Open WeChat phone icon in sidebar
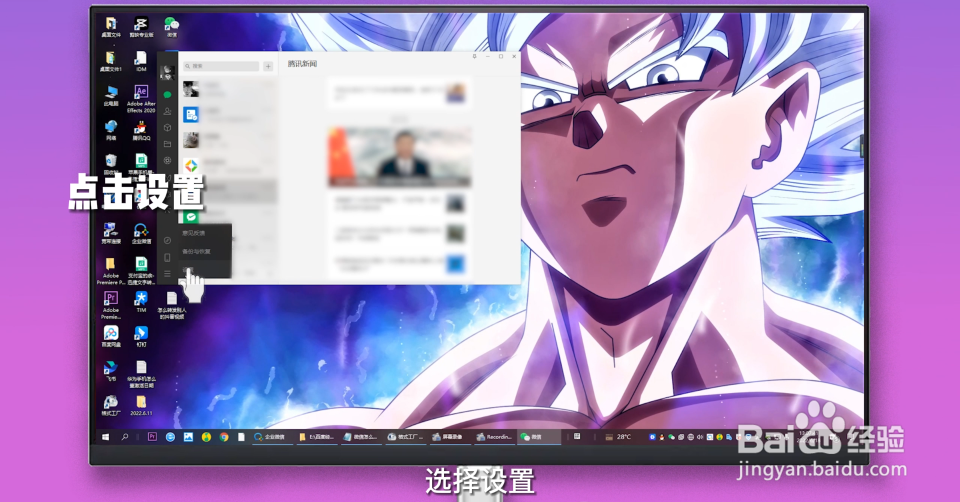The image size is (960, 502). coord(167,258)
